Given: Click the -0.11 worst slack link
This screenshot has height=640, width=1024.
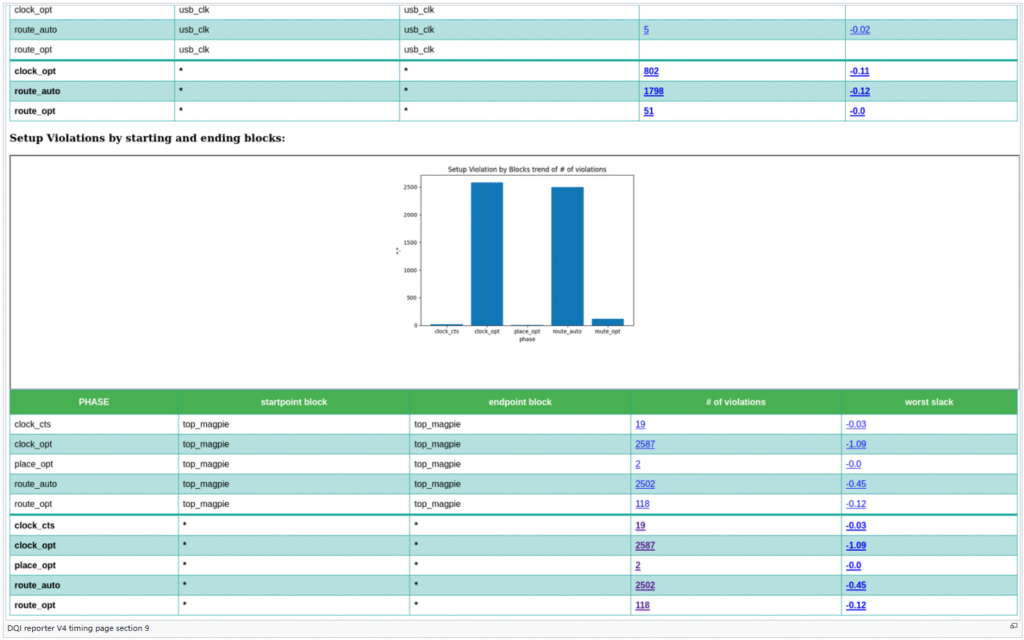Looking at the screenshot, I should click(859, 71).
